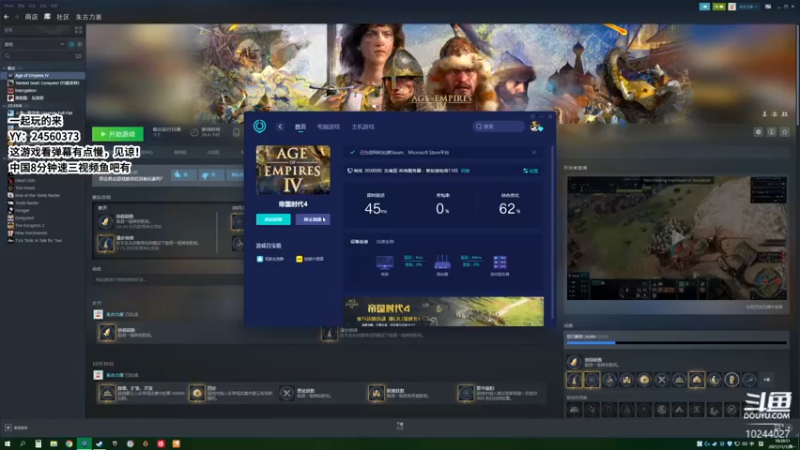800x450 pixels.
Task: Click the green 开始游戏 play button
Action: coord(118,134)
